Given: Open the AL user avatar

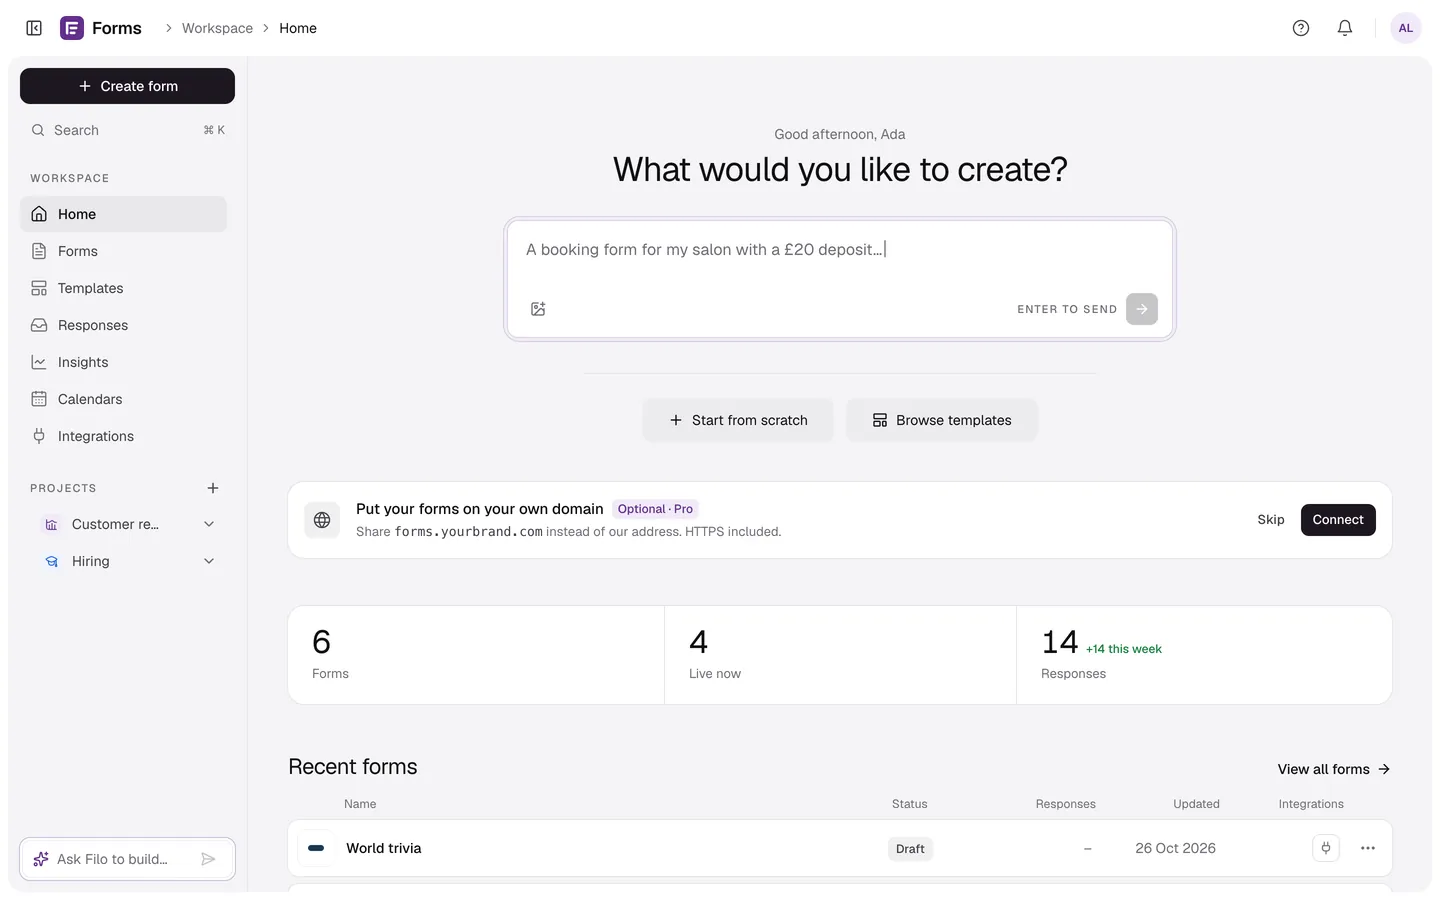Looking at the screenshot, I should point(1406,28).
